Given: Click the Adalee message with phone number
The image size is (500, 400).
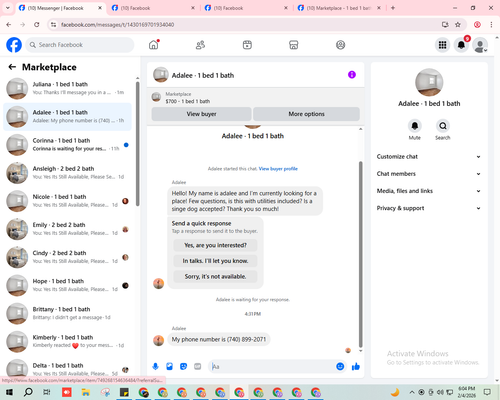Looking at the screenshot, I should tap(219, 339).
